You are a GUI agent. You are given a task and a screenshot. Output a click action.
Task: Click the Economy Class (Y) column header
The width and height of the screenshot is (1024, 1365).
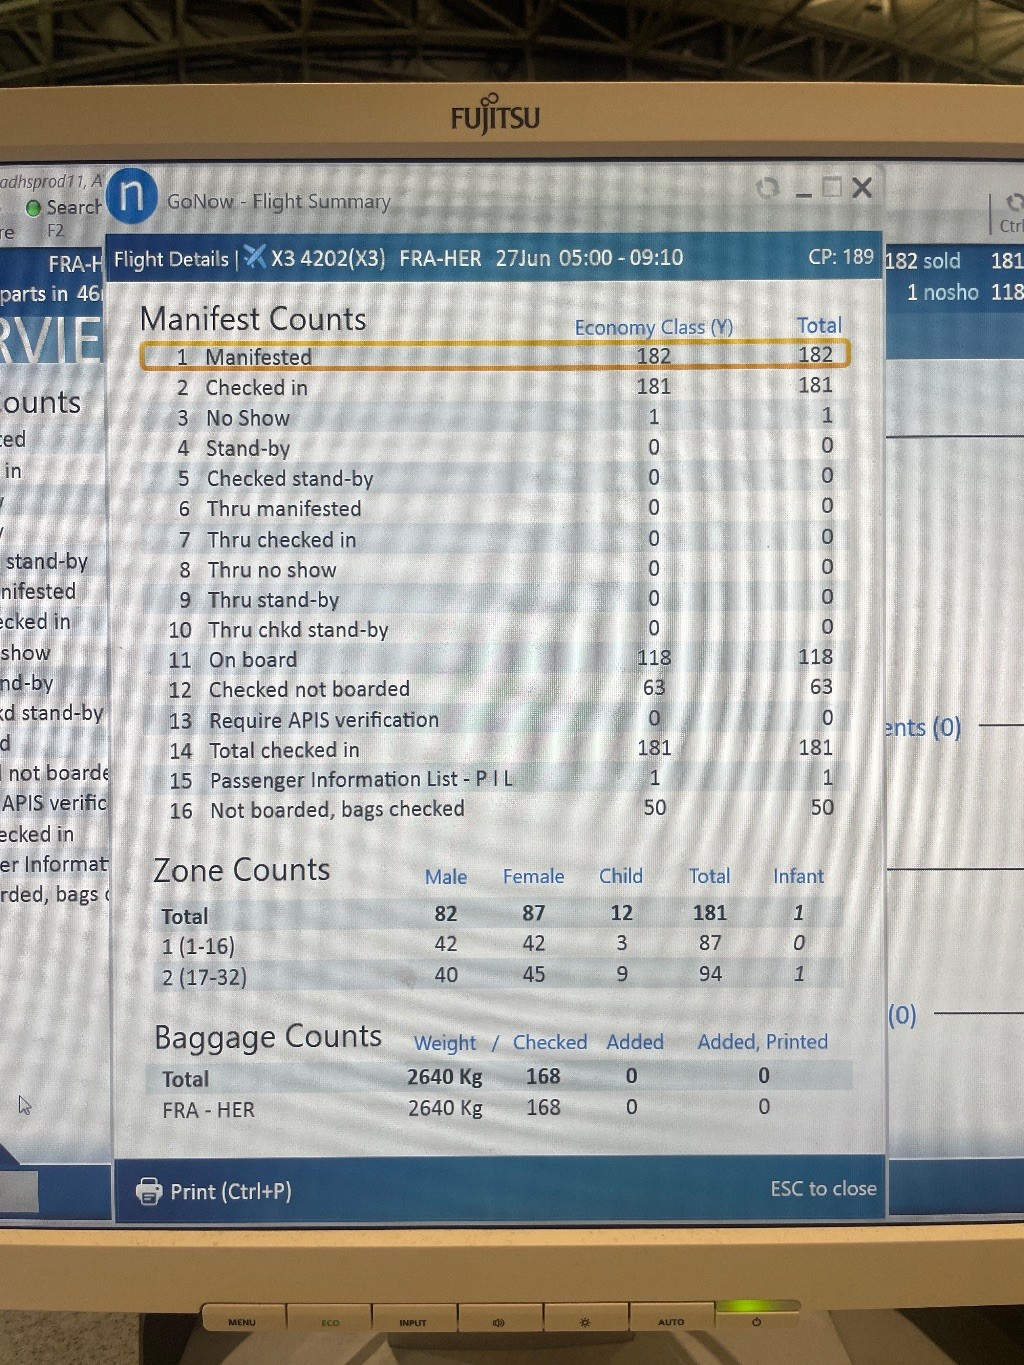tap(653, 327)
